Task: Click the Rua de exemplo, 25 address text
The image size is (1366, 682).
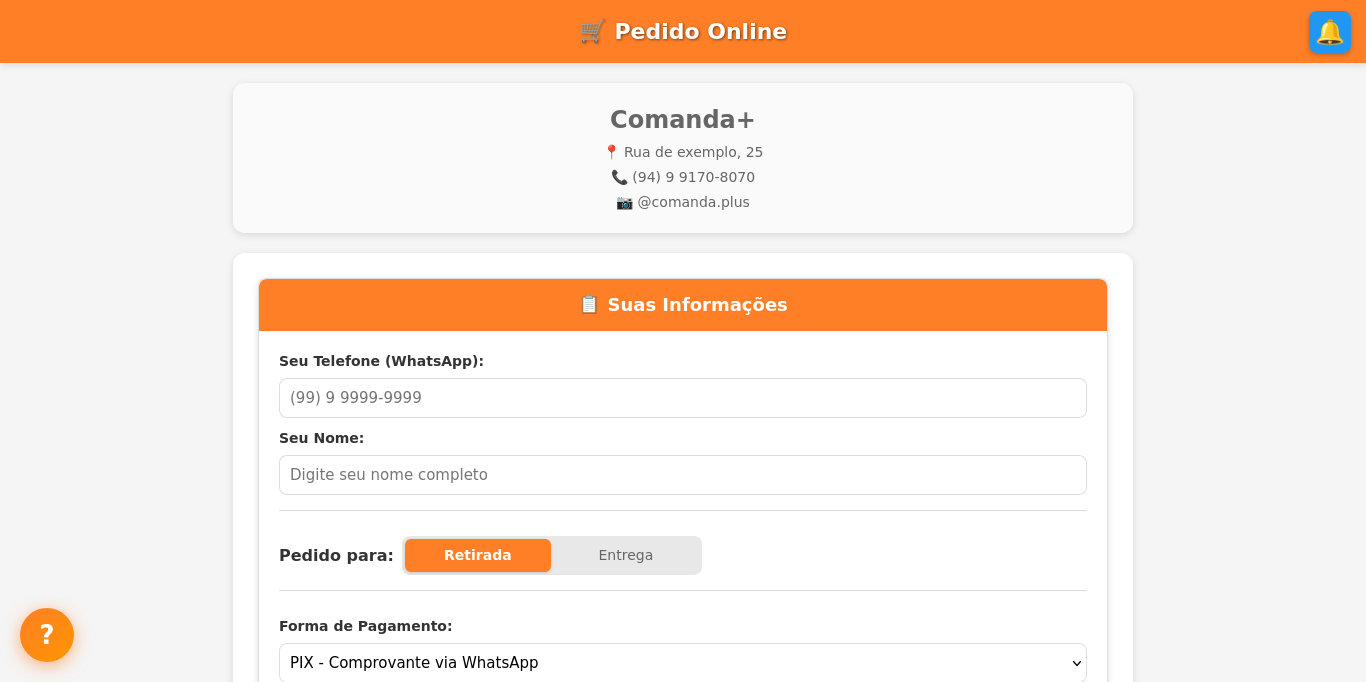Action: 693,151
